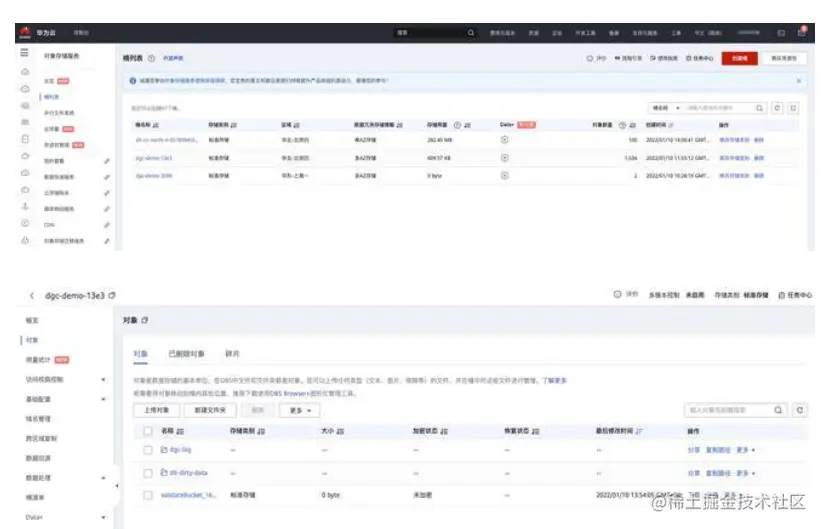
Task: Click icon next to 对象 page heading
Action: (x=145, y=320)
